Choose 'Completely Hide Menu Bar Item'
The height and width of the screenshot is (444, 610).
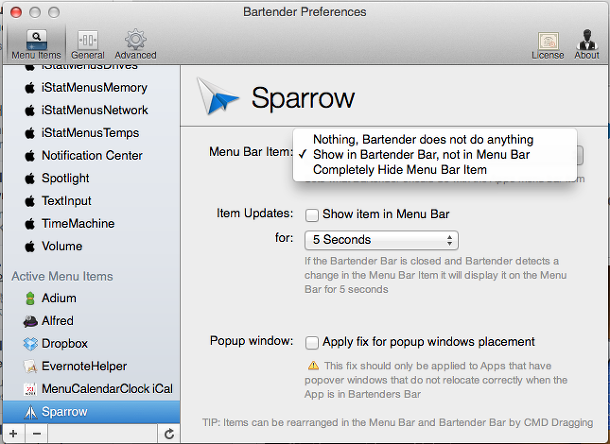point(435,170)
